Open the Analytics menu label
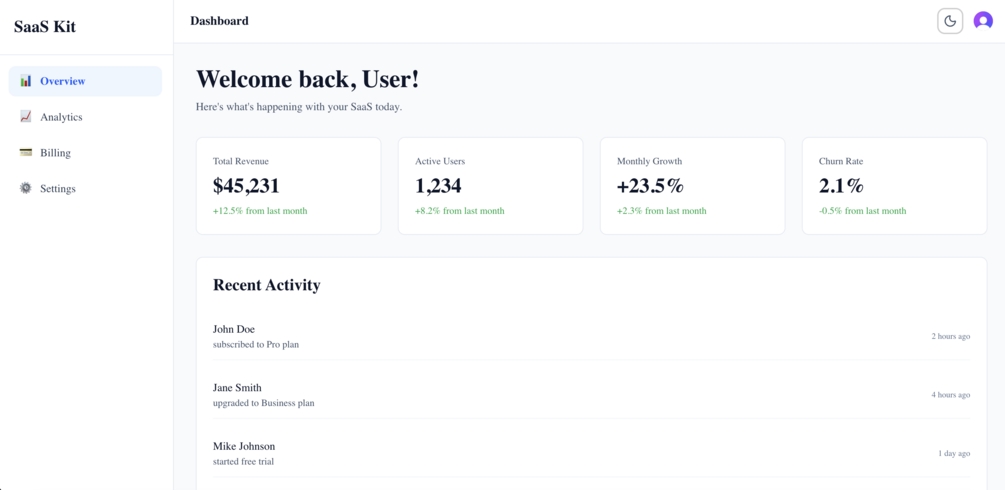The height and width of the screenshot is (490, 1005). (x=62, y=117)
